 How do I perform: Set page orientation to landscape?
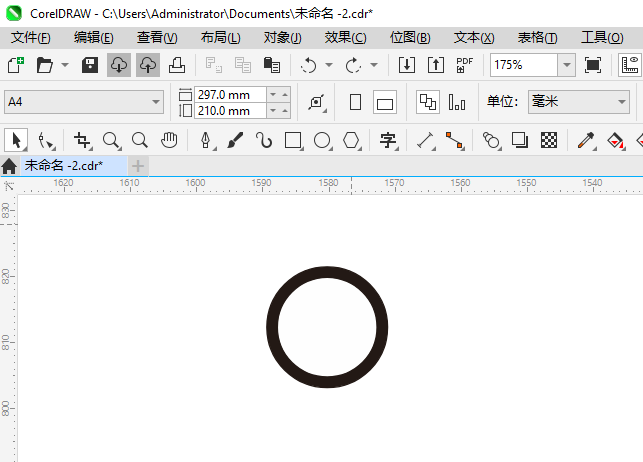[385, 102]
